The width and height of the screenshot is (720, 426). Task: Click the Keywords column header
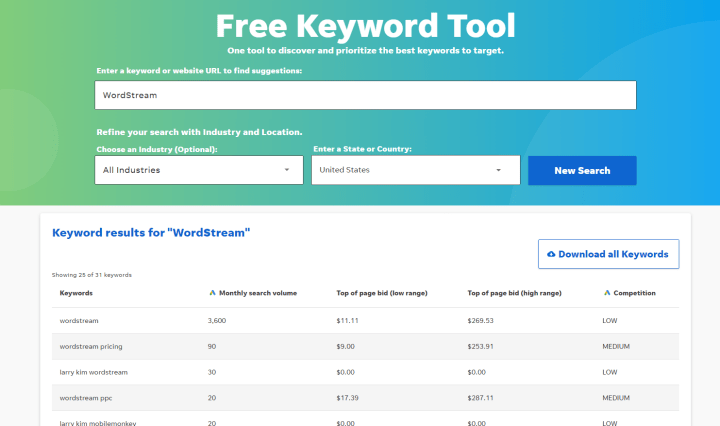coord(76,293)
